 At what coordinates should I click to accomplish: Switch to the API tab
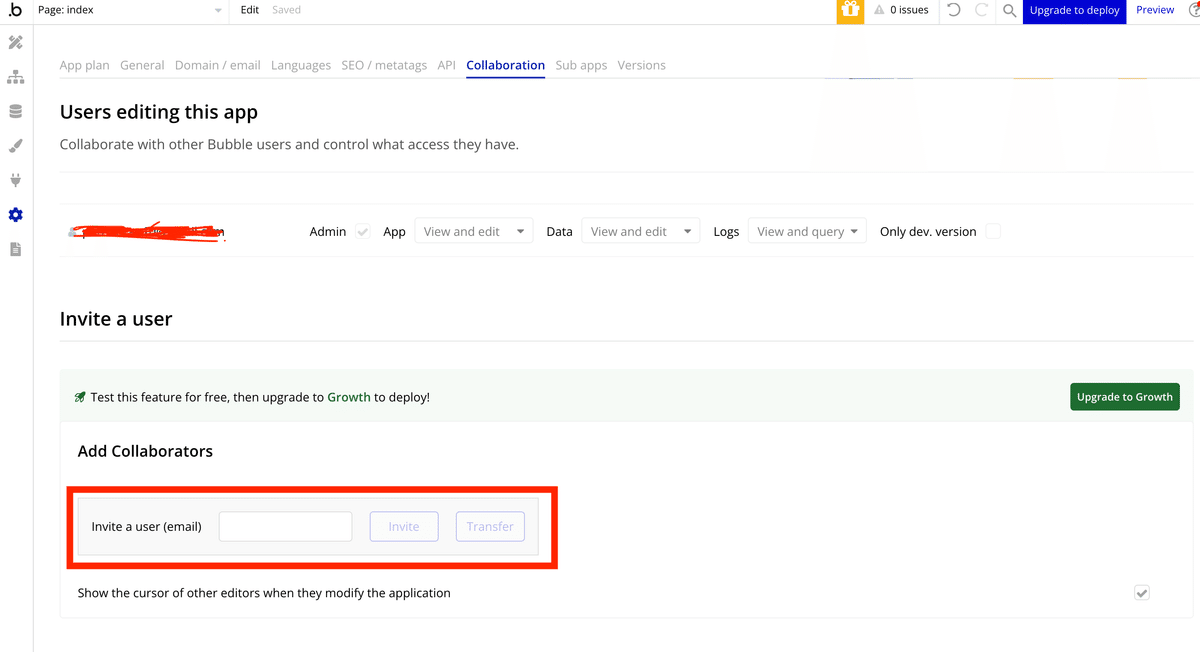pos(446,65)
